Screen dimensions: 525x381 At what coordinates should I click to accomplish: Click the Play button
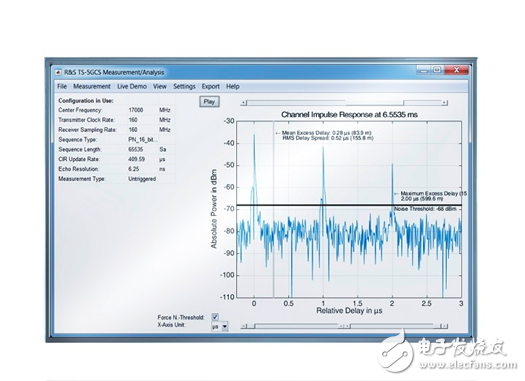(x=209, y=102)
